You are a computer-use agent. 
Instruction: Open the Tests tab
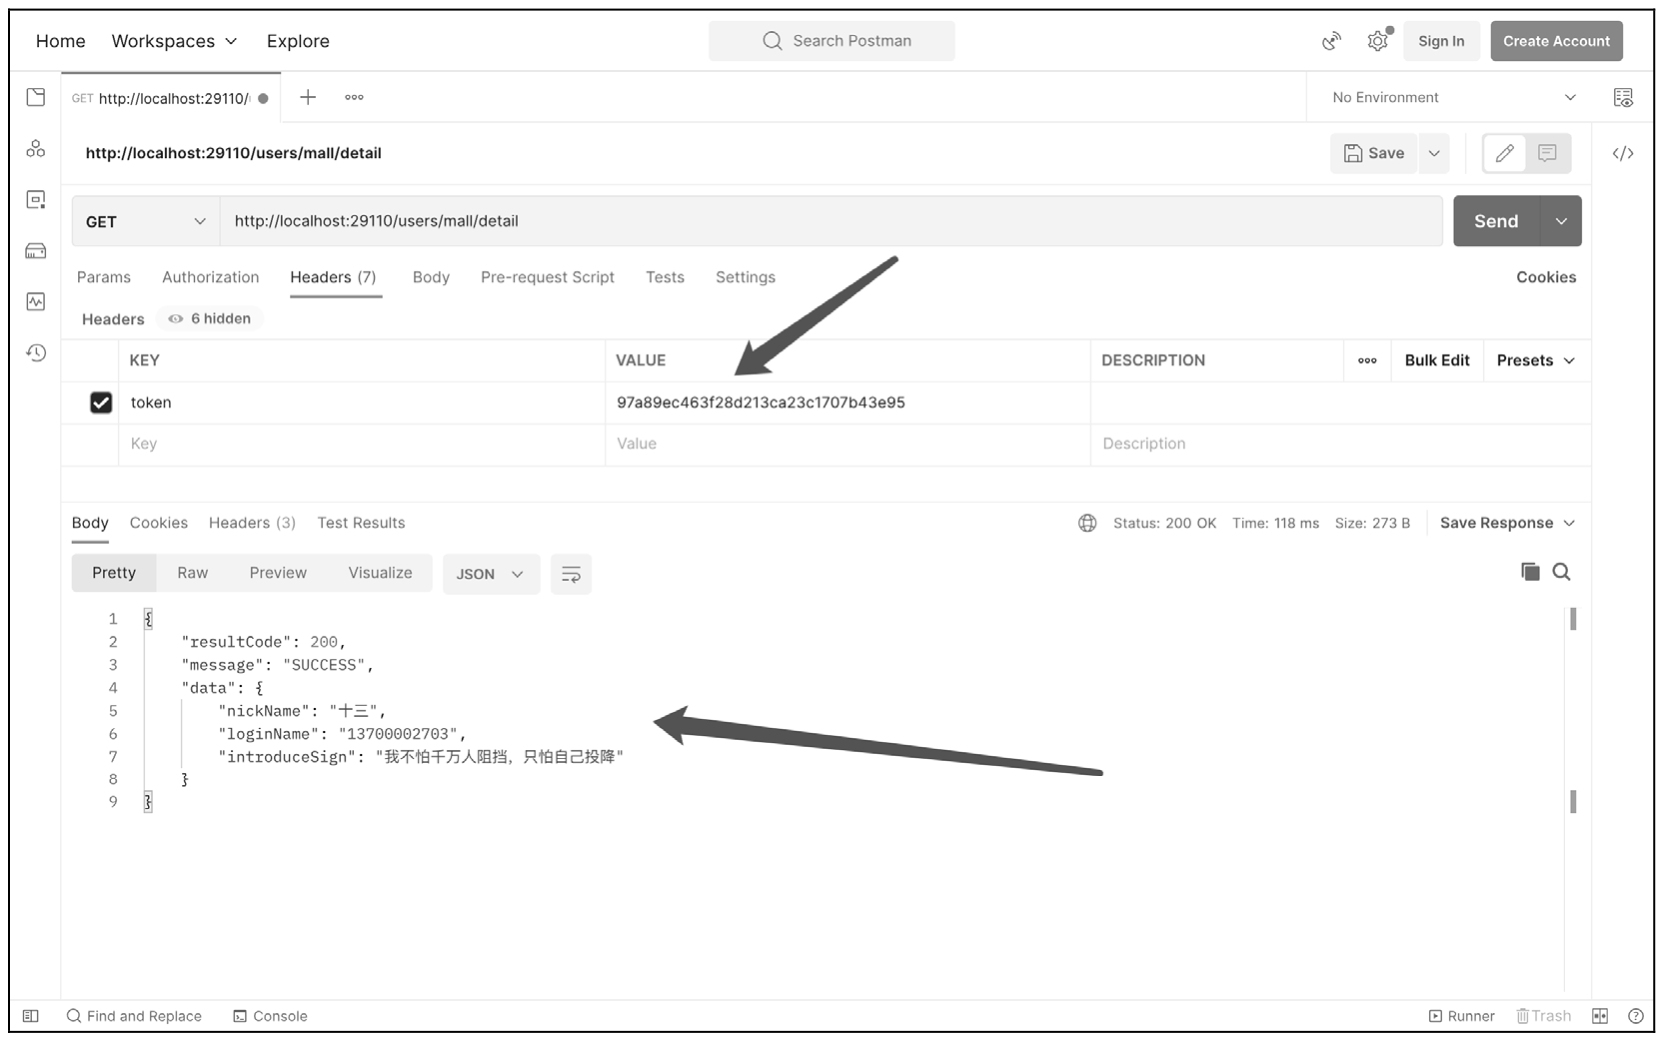665,277
